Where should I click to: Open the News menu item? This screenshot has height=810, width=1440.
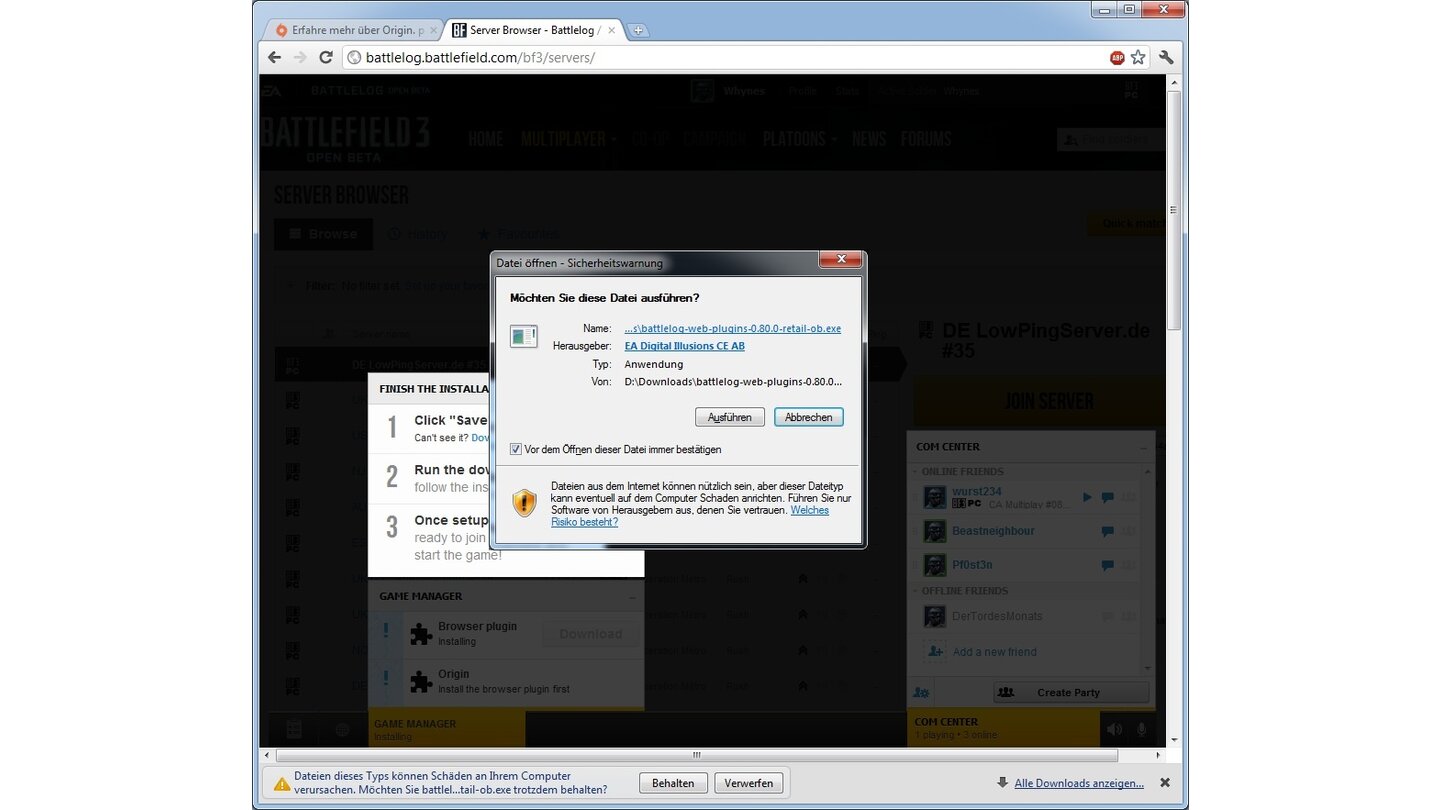(x=869, y=139)
